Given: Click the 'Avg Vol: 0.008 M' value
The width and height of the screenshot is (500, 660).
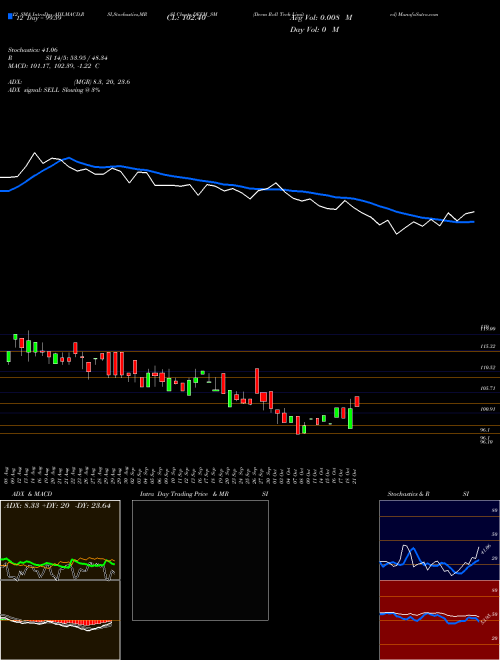Looking at the screenshot, I should (x=321, y=18).
